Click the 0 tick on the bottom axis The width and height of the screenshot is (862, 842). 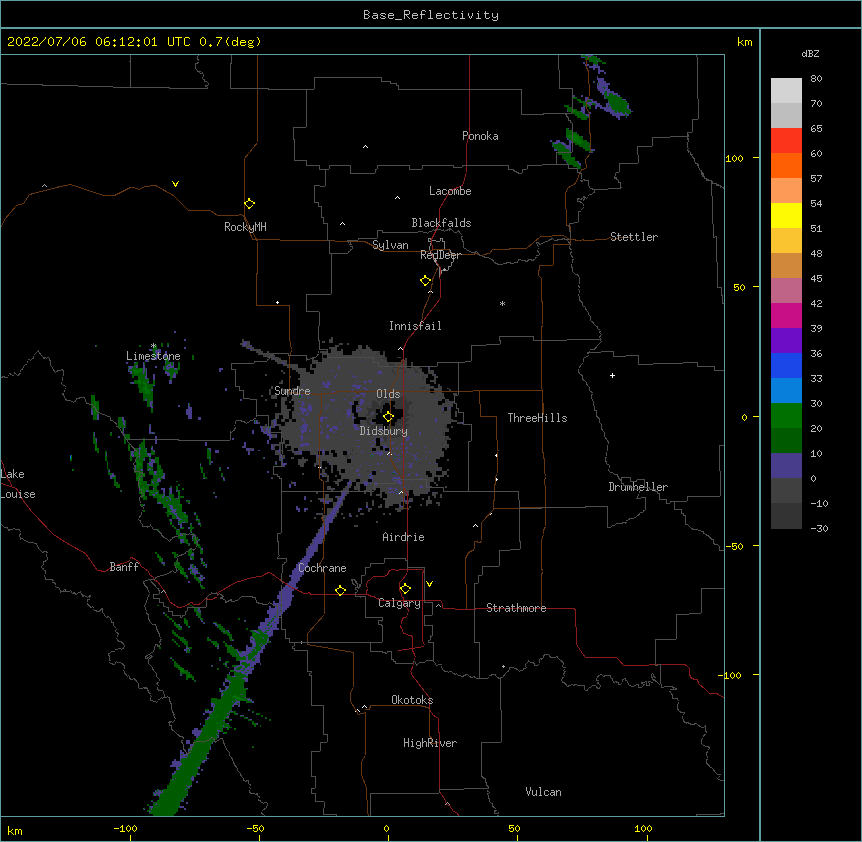click(x=386, y=828)
